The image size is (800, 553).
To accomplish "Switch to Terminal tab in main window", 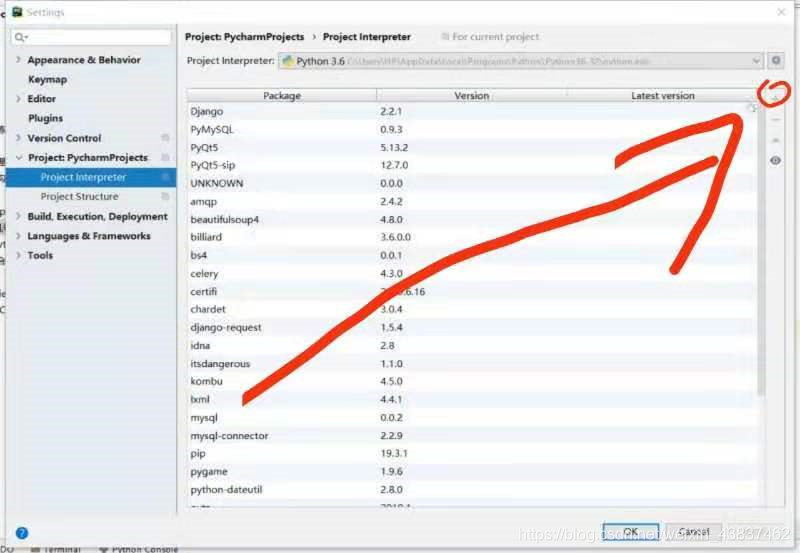I will (x=56, y=549).
